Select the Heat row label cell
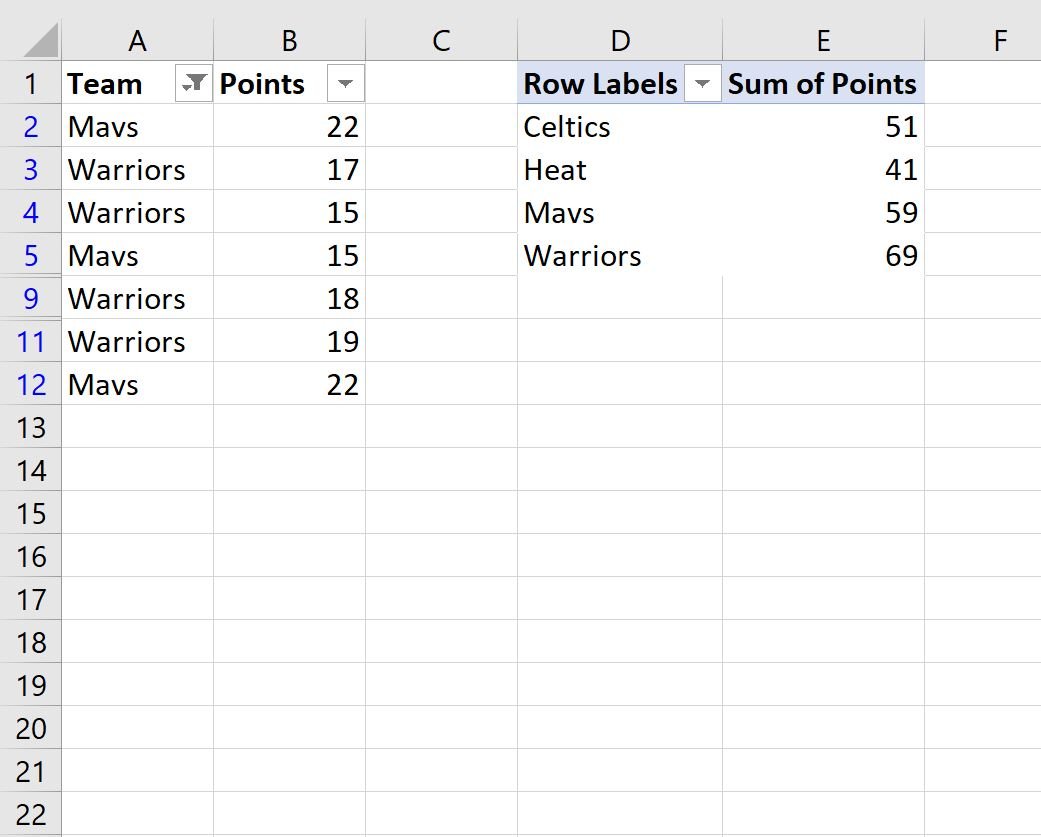The width and height of the screenshot is (1041, 837). (x=620, y=169)
